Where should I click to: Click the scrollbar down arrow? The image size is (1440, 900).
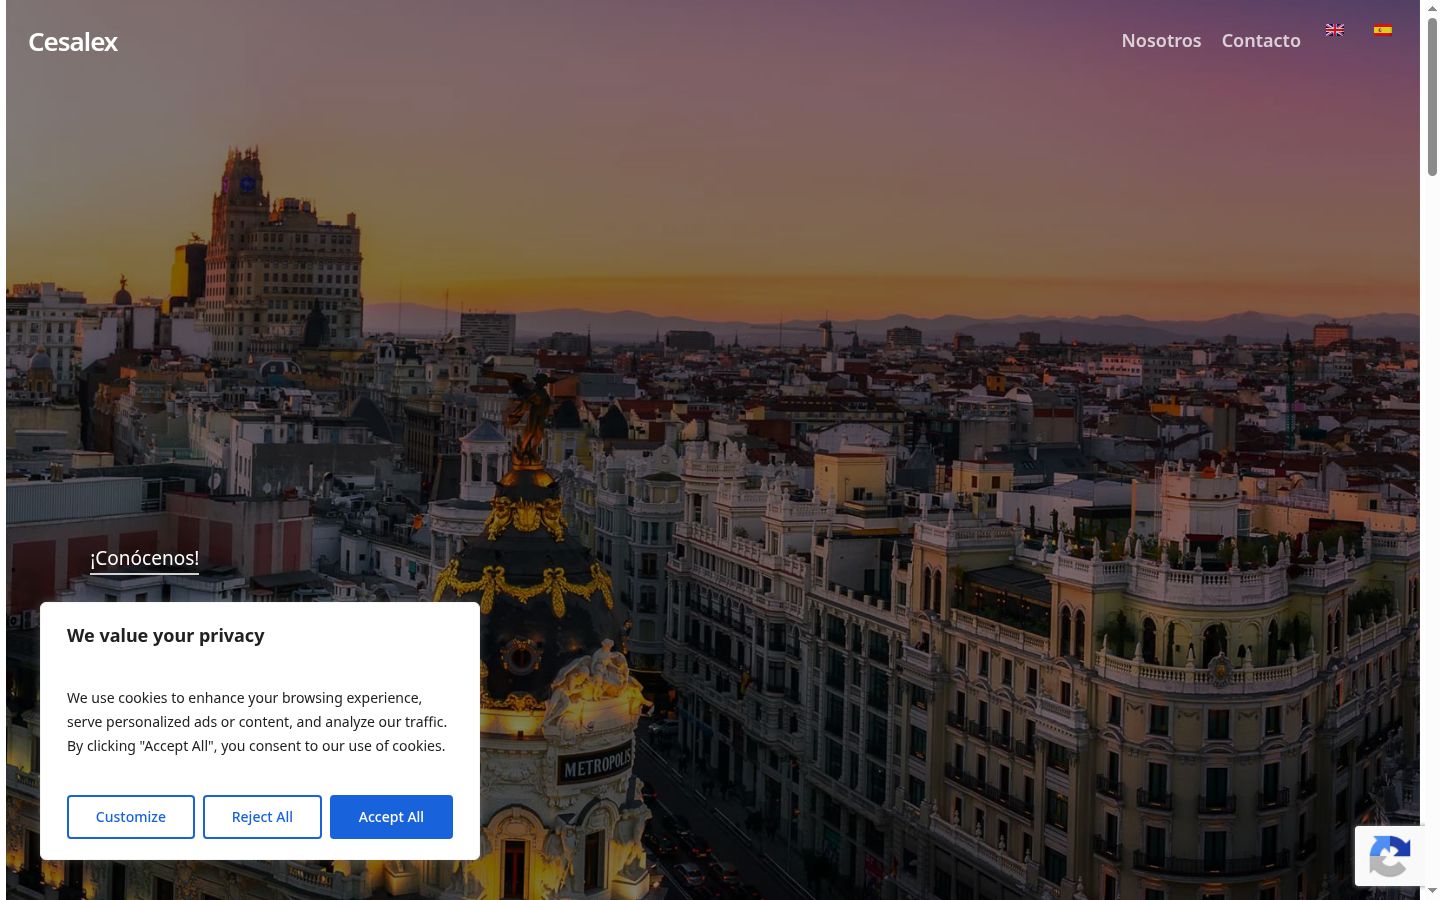click(x=1432, y=890)
